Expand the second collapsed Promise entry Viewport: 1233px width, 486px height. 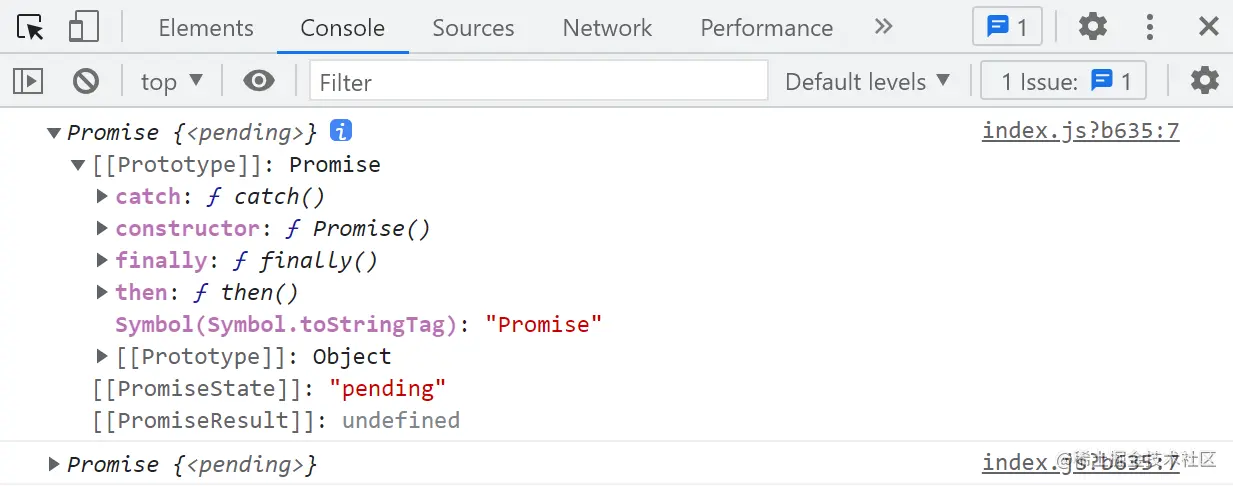[x=54, y=464]
